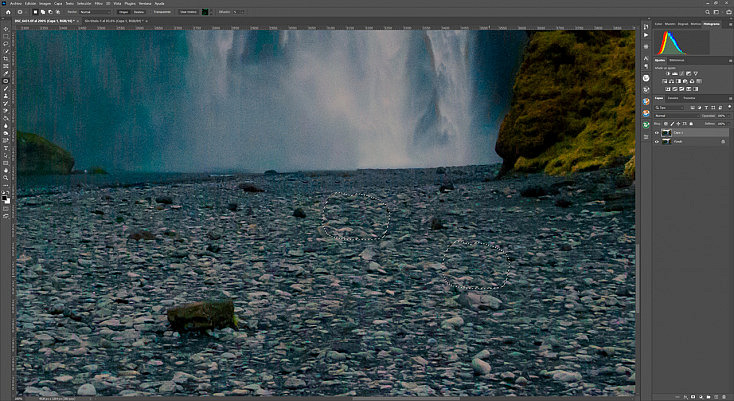This screenshot has height=401, width=734.
Task: Toggle filter for pixel layers
Action: point(692,108)
